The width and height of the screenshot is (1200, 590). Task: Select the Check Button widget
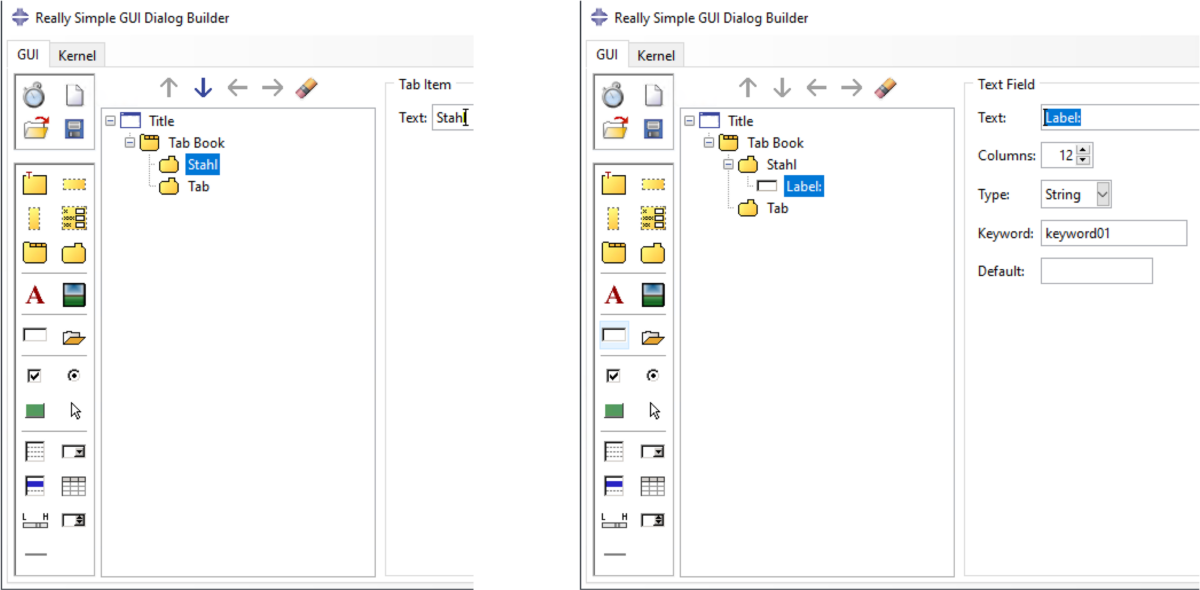34,375
